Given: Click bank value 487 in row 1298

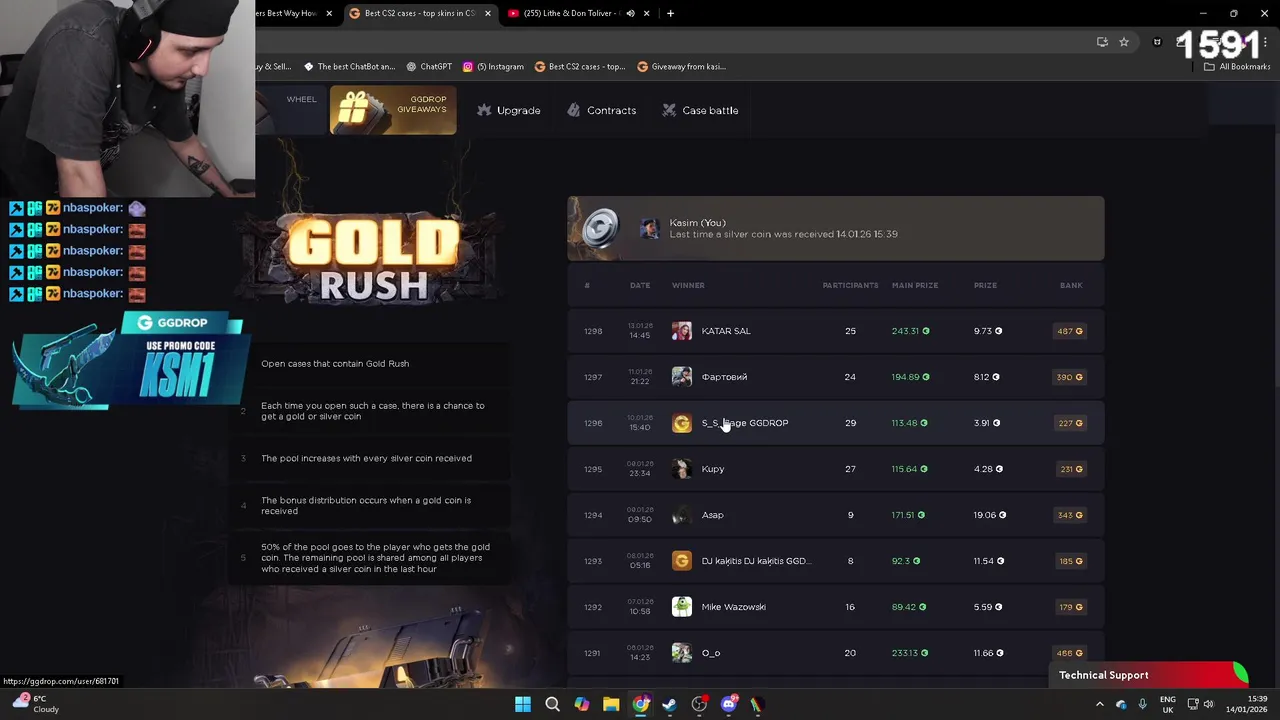Looking at the screenshot, I should [x=1069, y=331].
